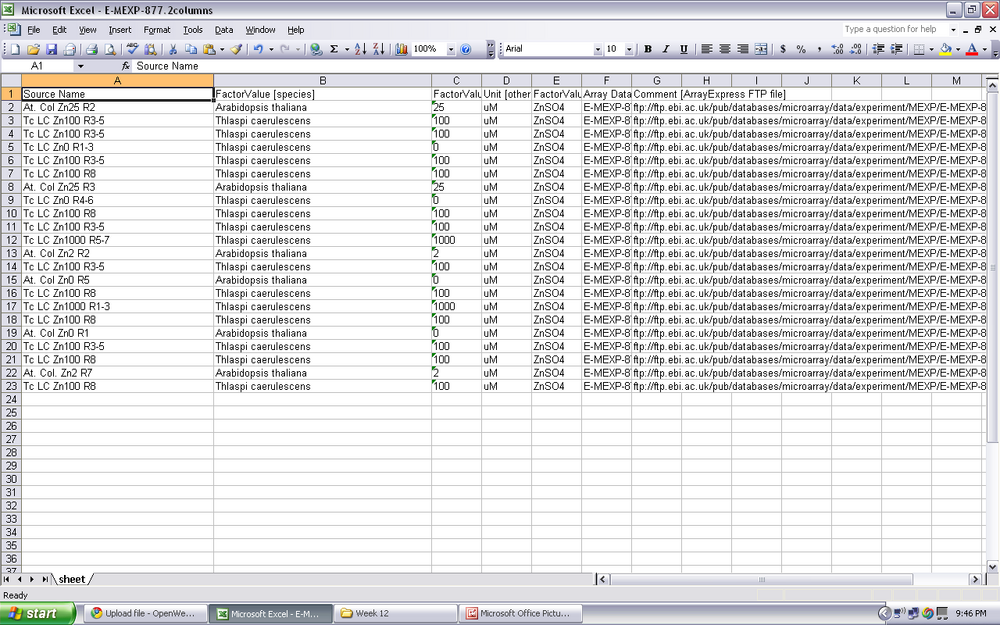This screenshot has height=625, width=1000.
Task: Click the yellow Fill Color bucket
Action: pyautogui.click(x=945, y=49)
